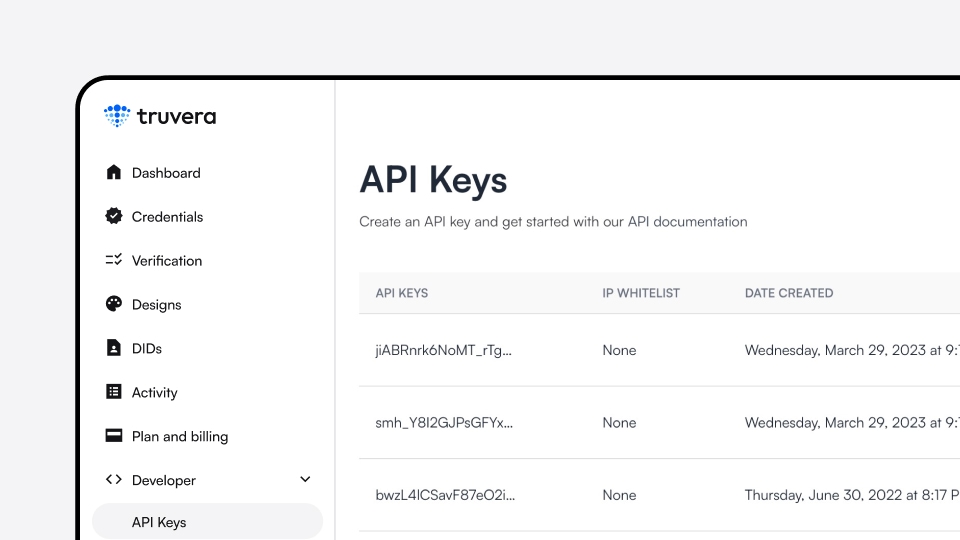Image resolution: width=960 pixels, height=540 pixels.
Task: Click the Truvera logo icon
Action: [x=117, y=116]
